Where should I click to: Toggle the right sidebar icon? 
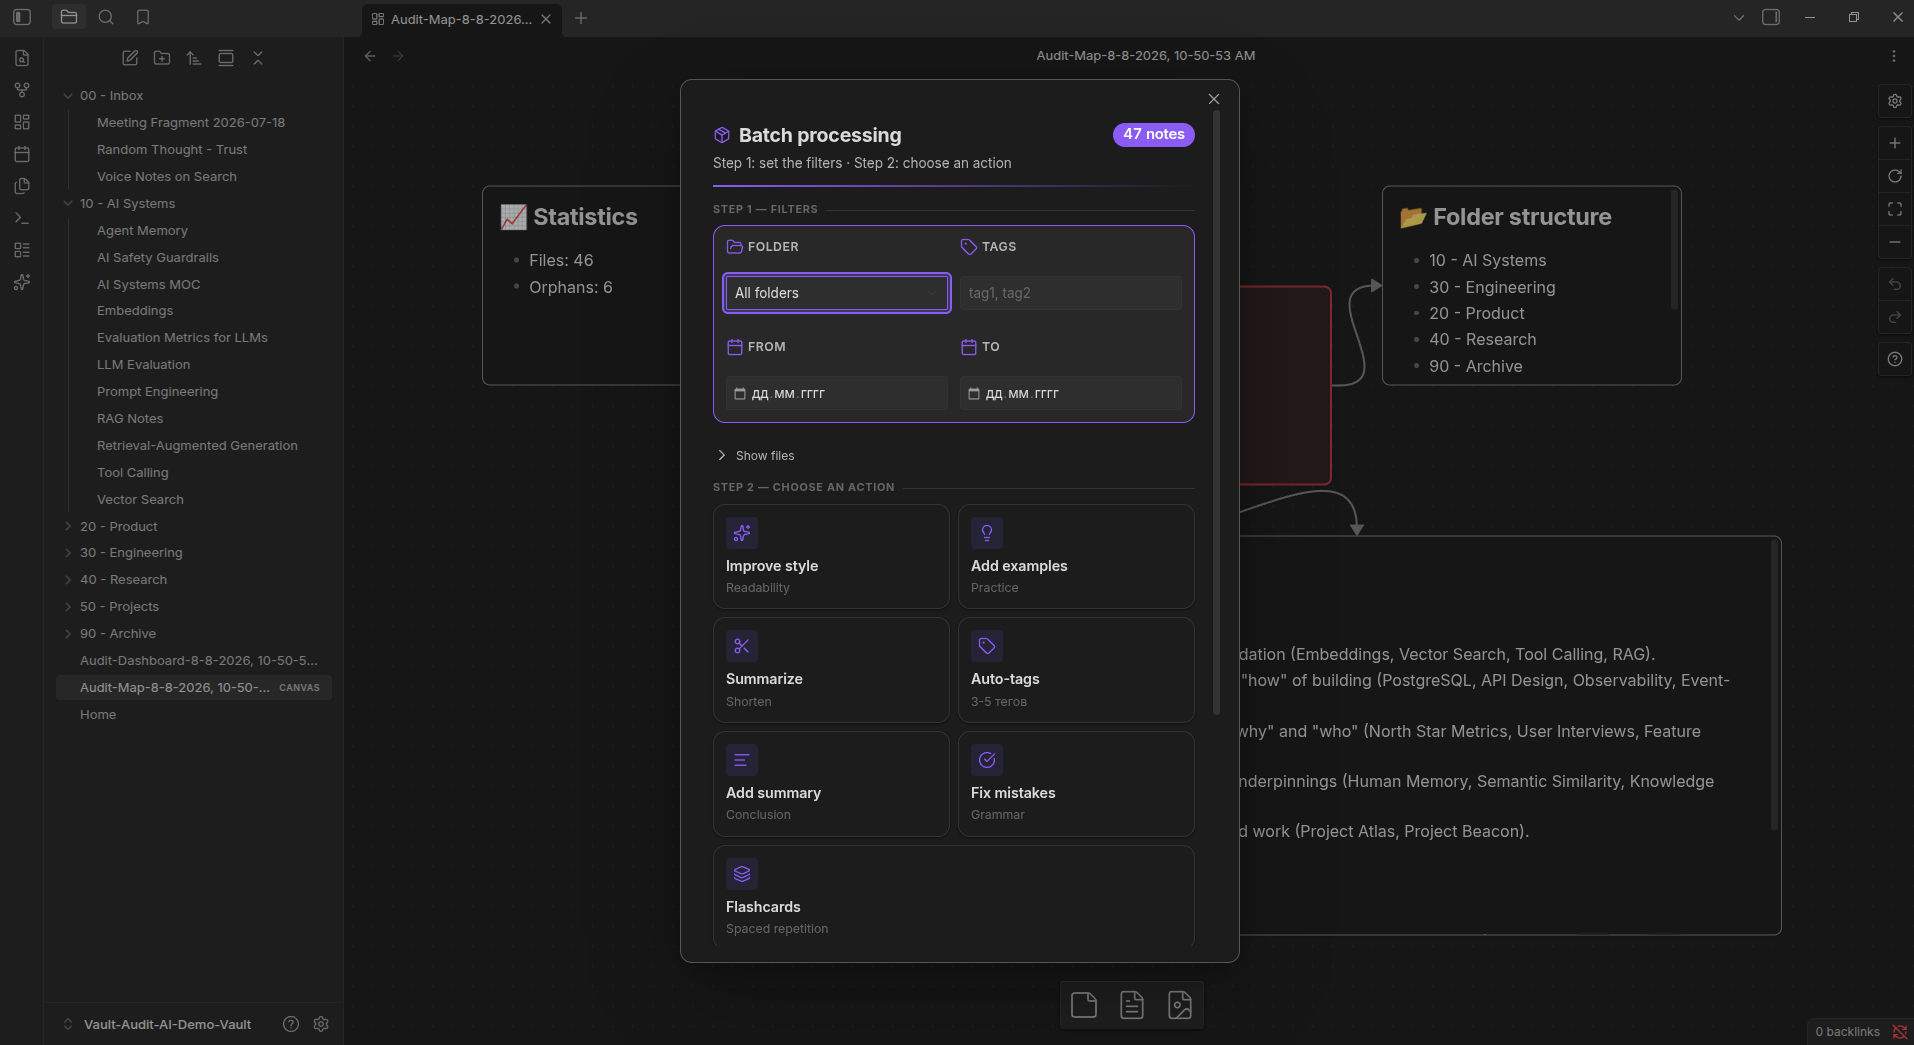click(1771, 17)
